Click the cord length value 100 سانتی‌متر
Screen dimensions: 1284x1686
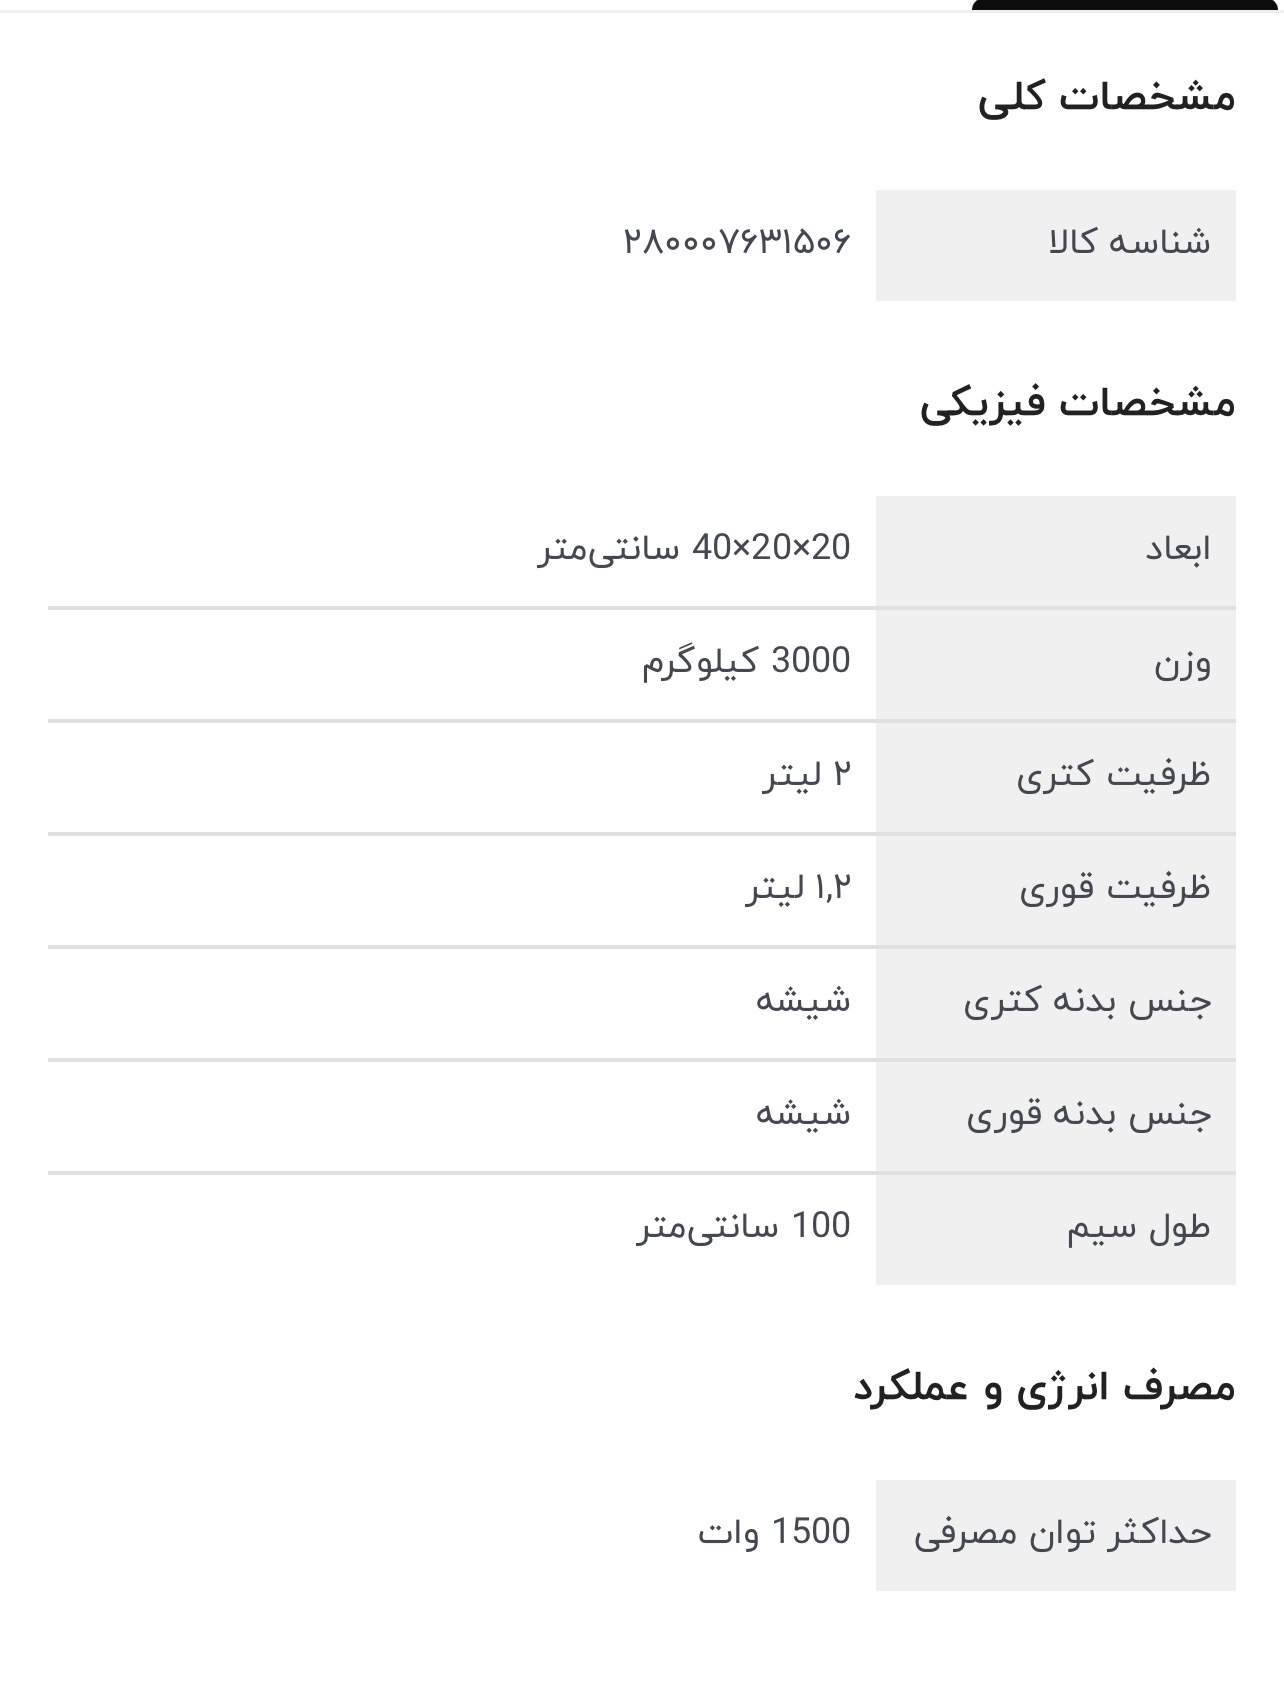(744, 1226)
